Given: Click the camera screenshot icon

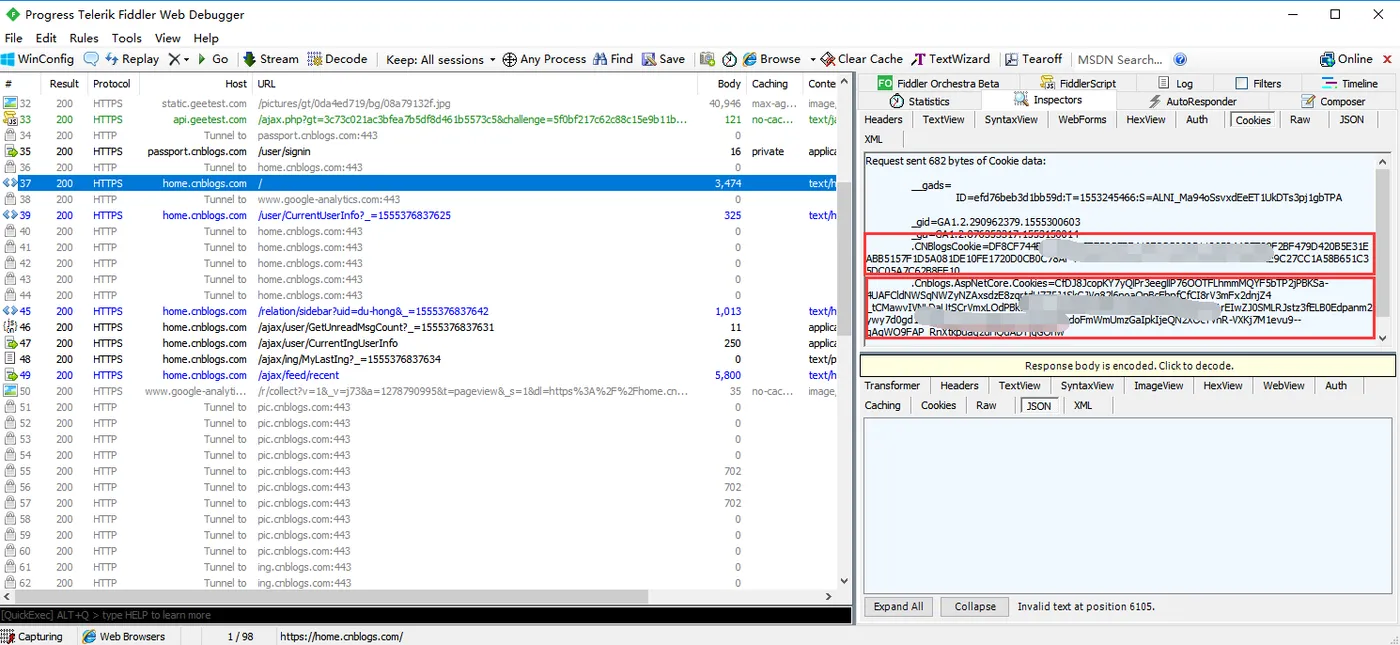Looking at the screenshot, I should (x=707, y=59).
